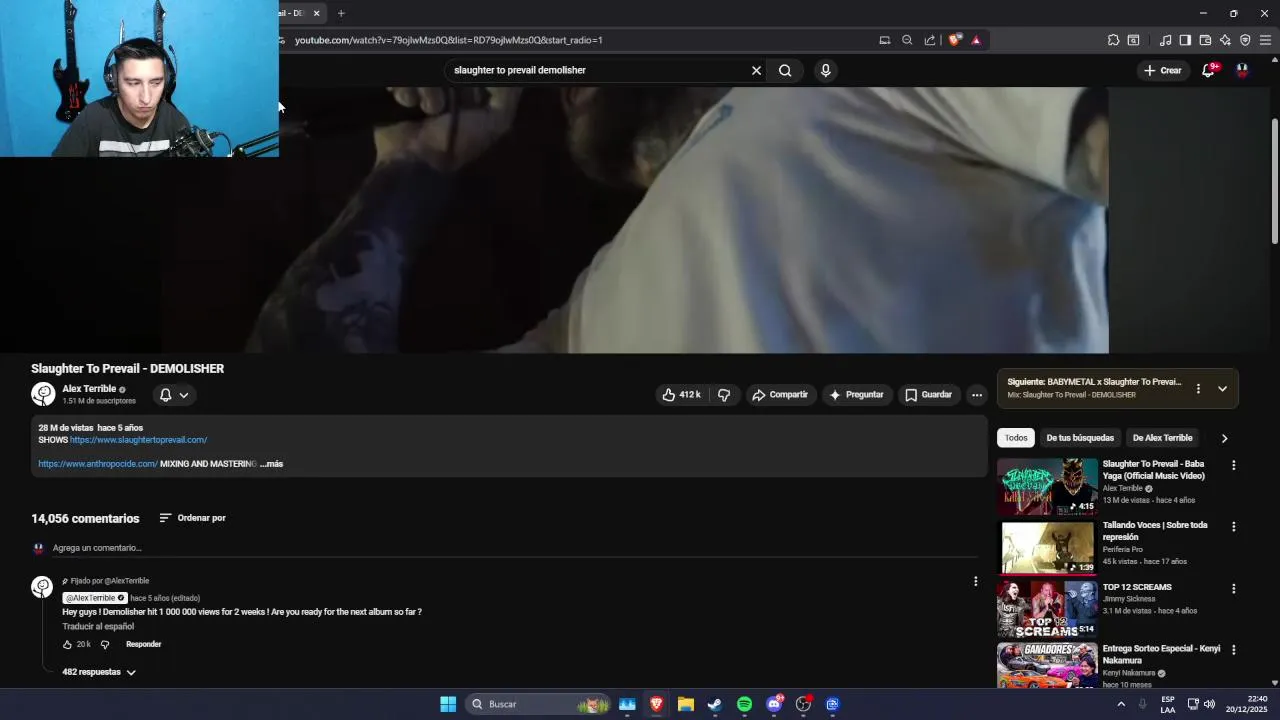Screen dimensions: 1280x720
Task: Open Baba Yaga video thumbnail
Action: 1047,486
